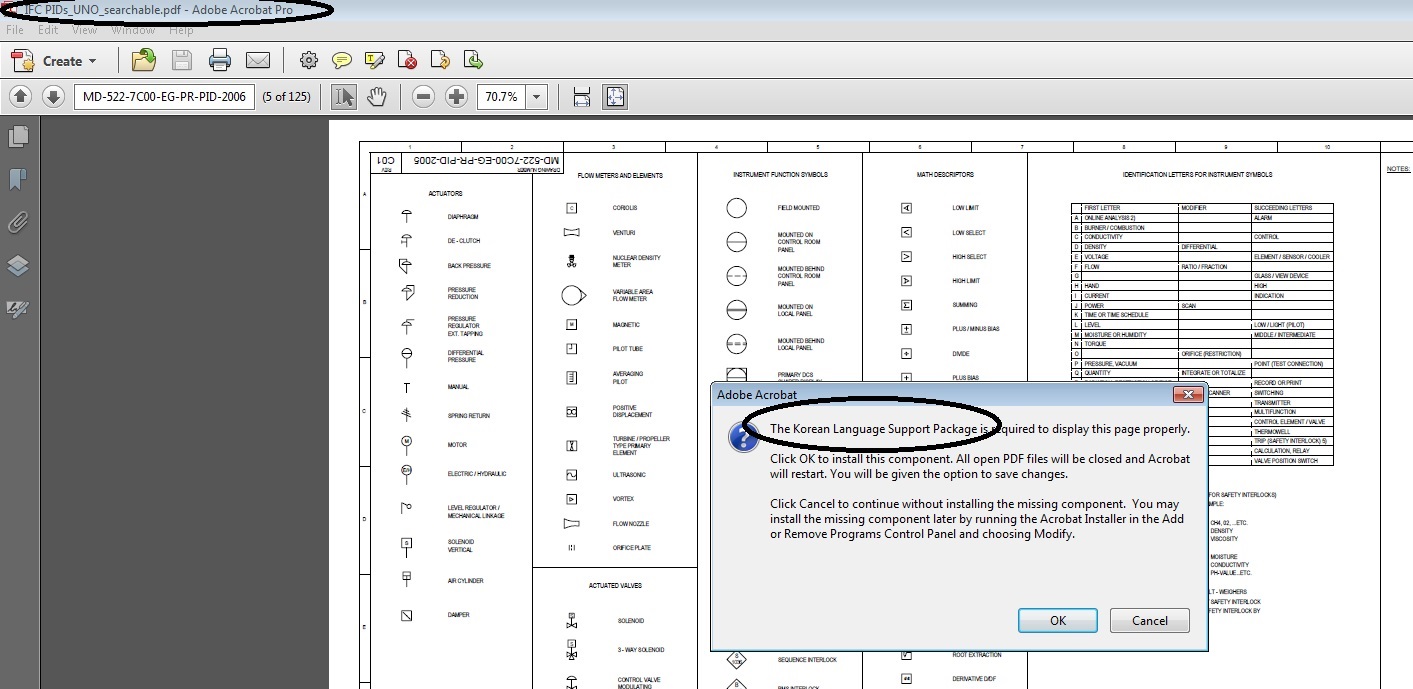Screen dimensions: 1413x689
Task: Open the Window menu
Action: (x=133, y=30)
